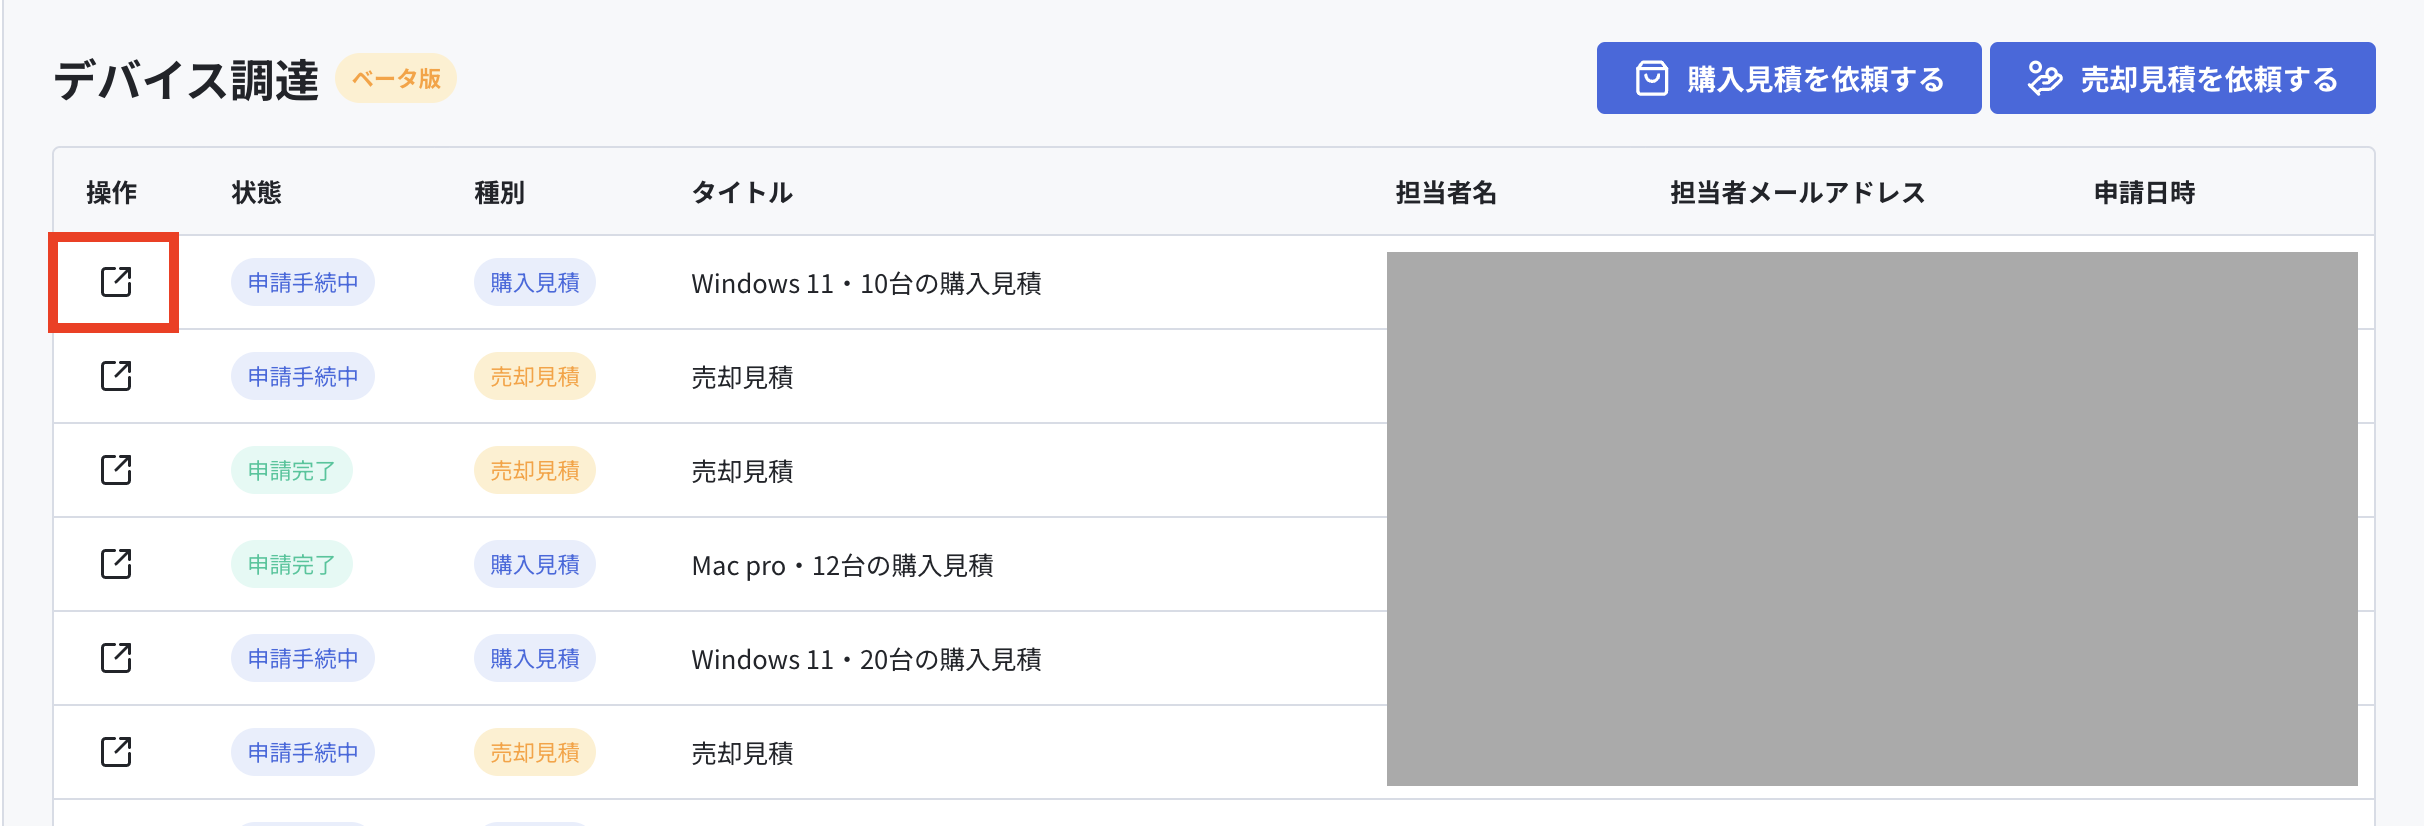
Task: Click 購入見積 badge in Windows 11・10台 row
Action: tap(535, 282)
